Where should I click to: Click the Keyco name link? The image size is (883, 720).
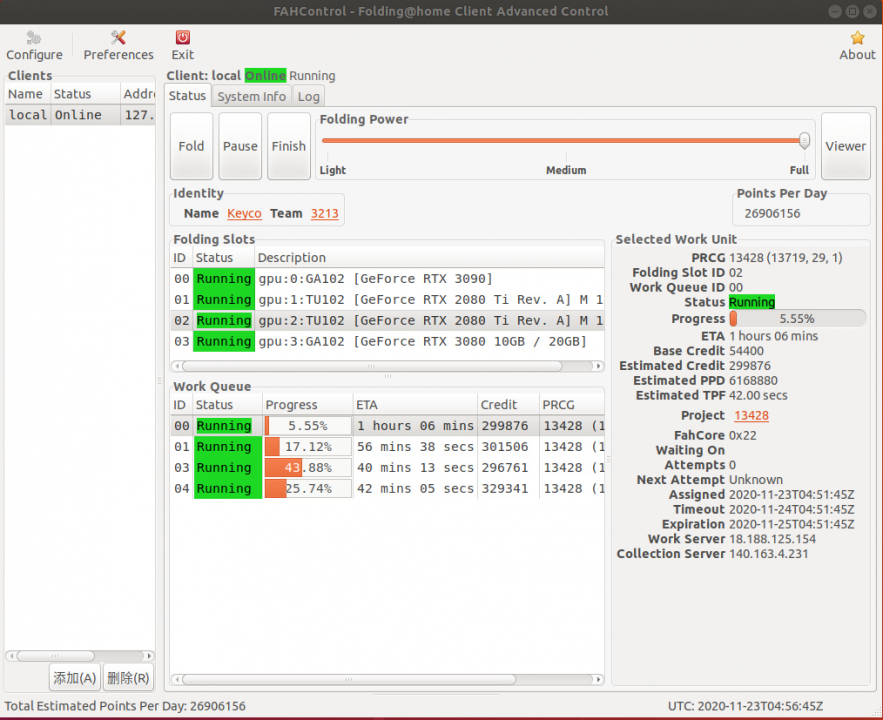point(244,213)
